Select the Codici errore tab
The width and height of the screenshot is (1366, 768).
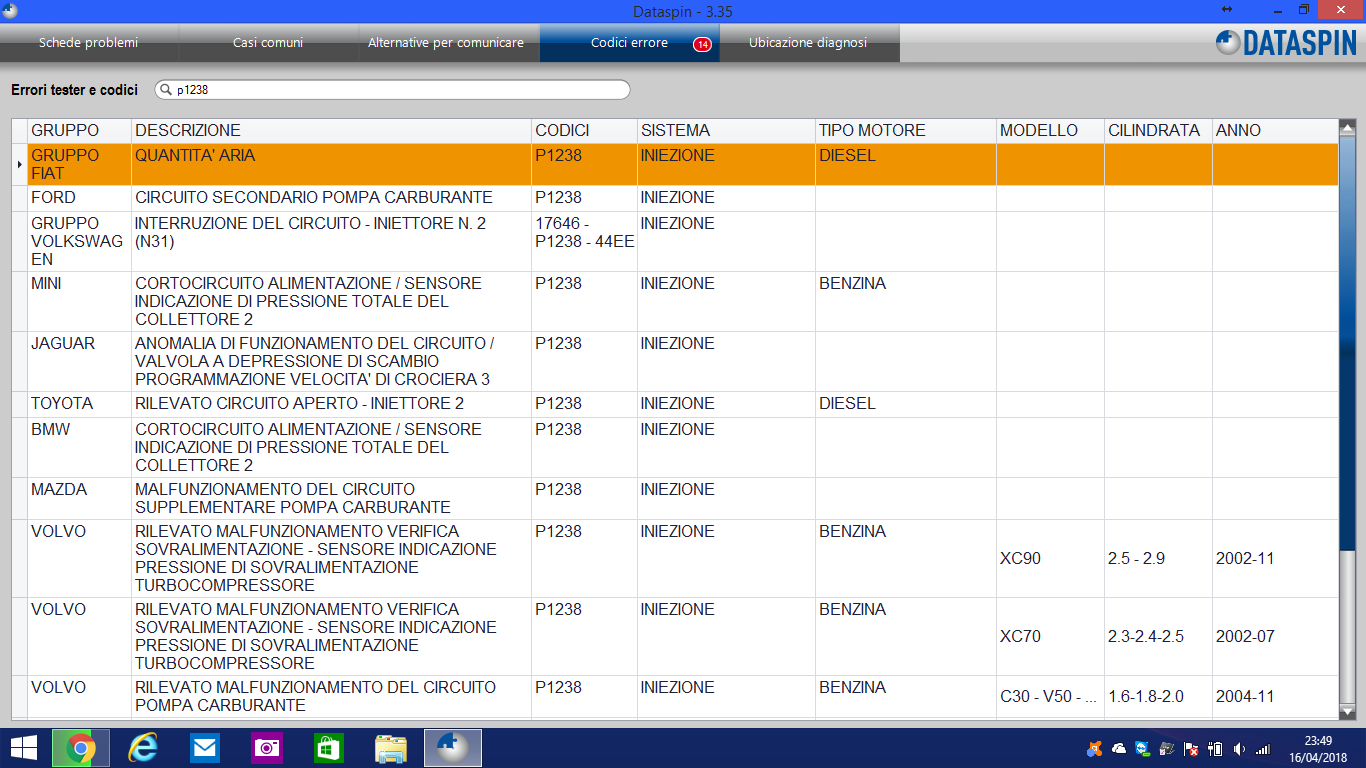[629, 43]
